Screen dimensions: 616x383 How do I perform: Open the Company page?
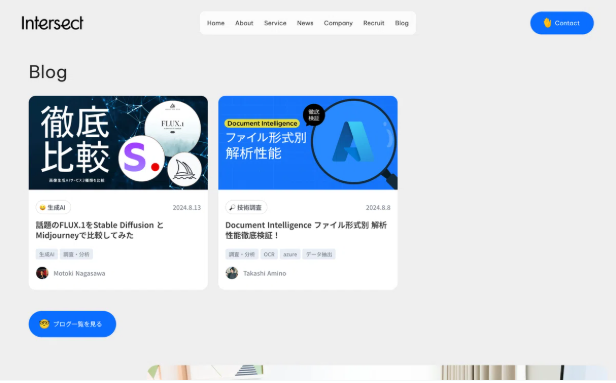pos(338,23)
